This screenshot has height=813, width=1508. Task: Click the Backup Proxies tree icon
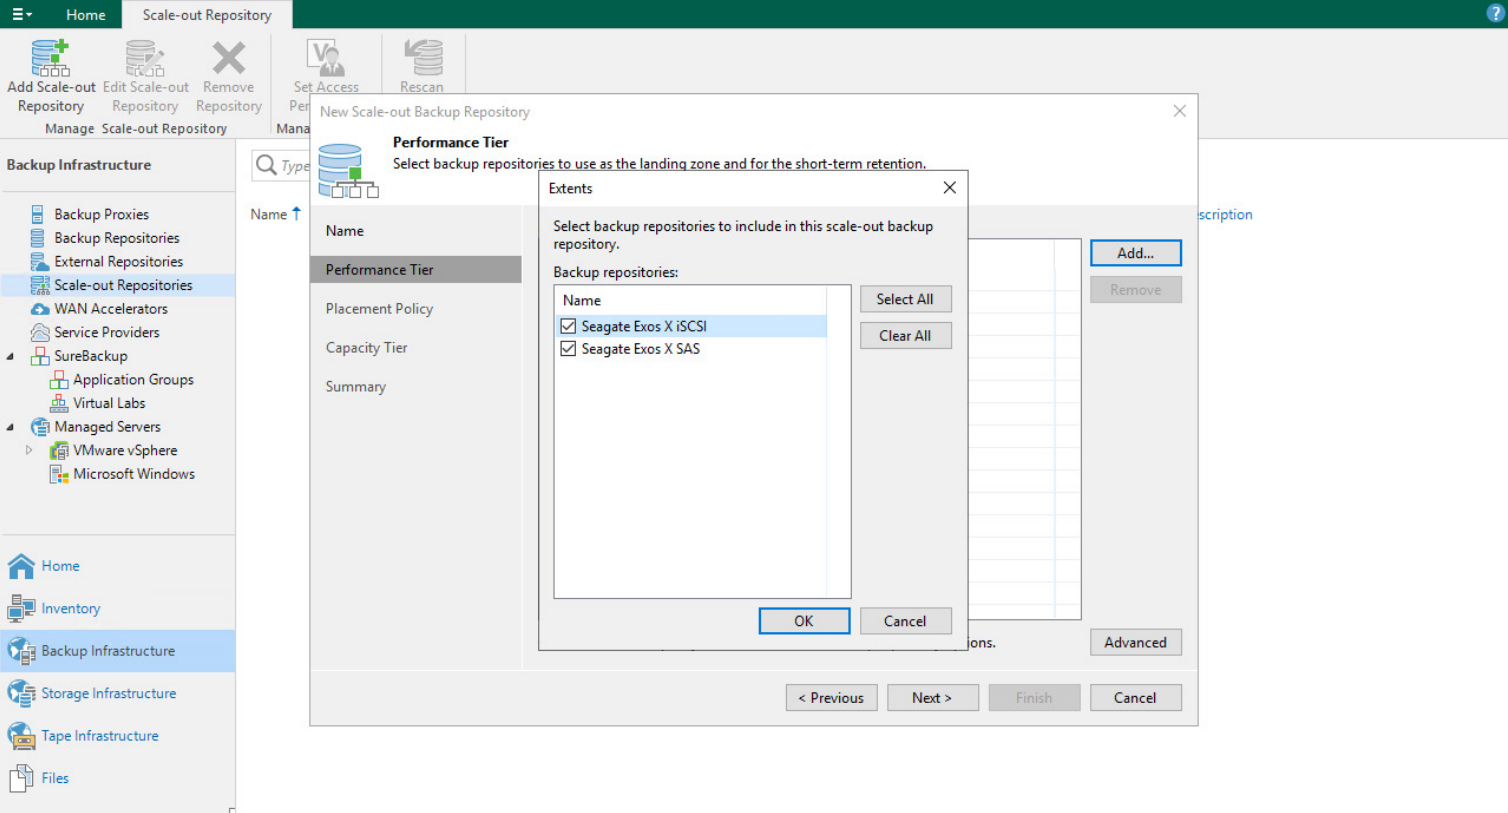(38, 214)
